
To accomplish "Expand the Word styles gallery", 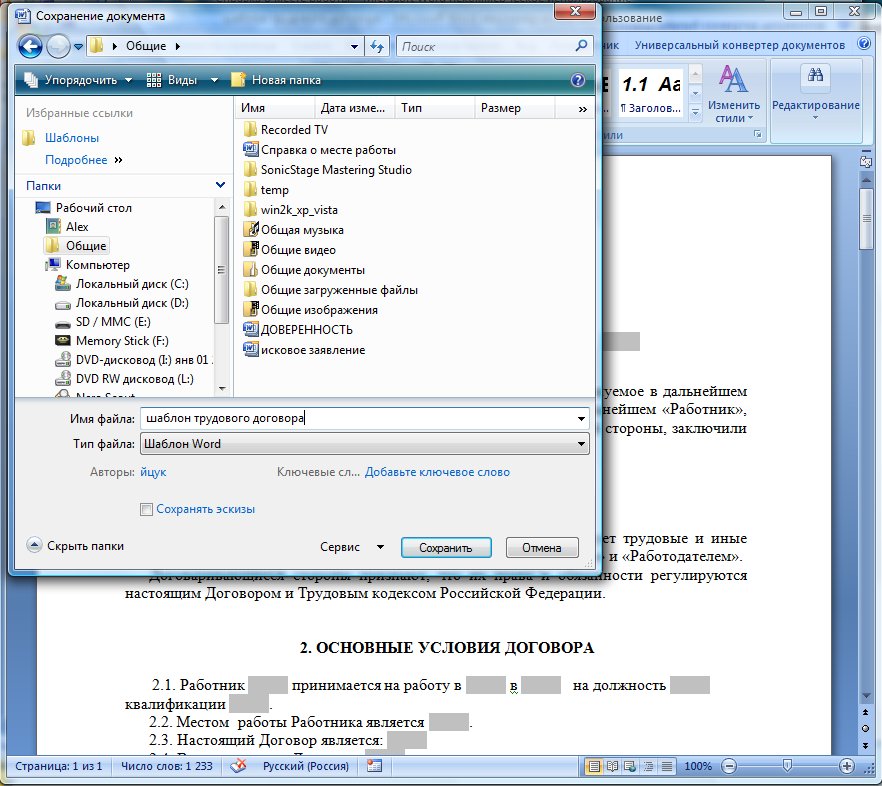I will point(695,113).
